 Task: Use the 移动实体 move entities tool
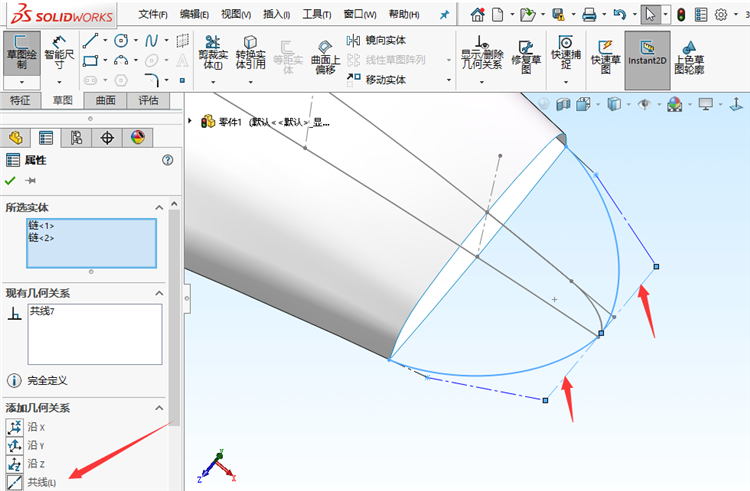pos(376,79)
